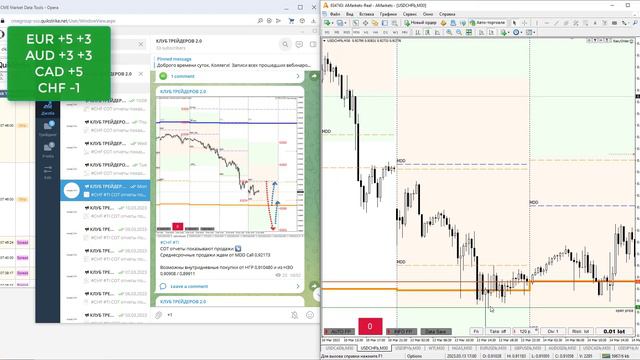This screenshot has height=360, width=640.
Task: Click the Market Watch icon in toolbar
Action: tap(356, 23)
